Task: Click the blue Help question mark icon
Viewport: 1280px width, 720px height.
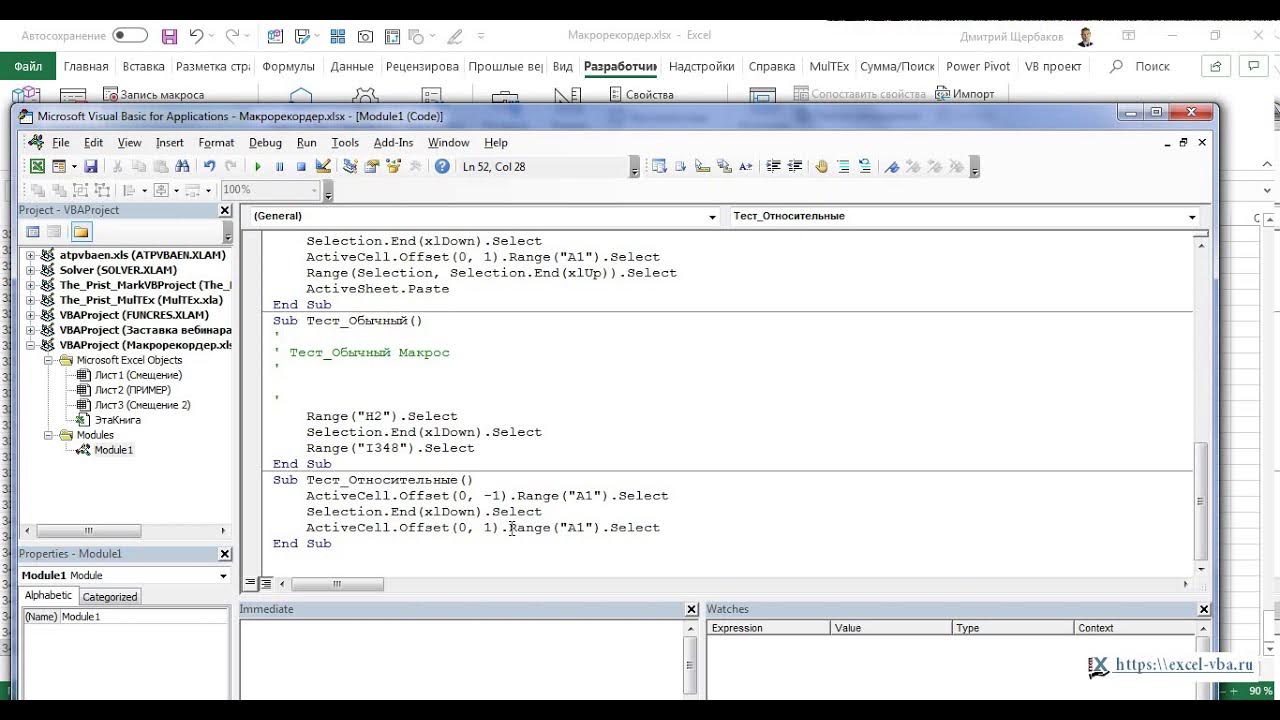Action: (x=442, y=167)
